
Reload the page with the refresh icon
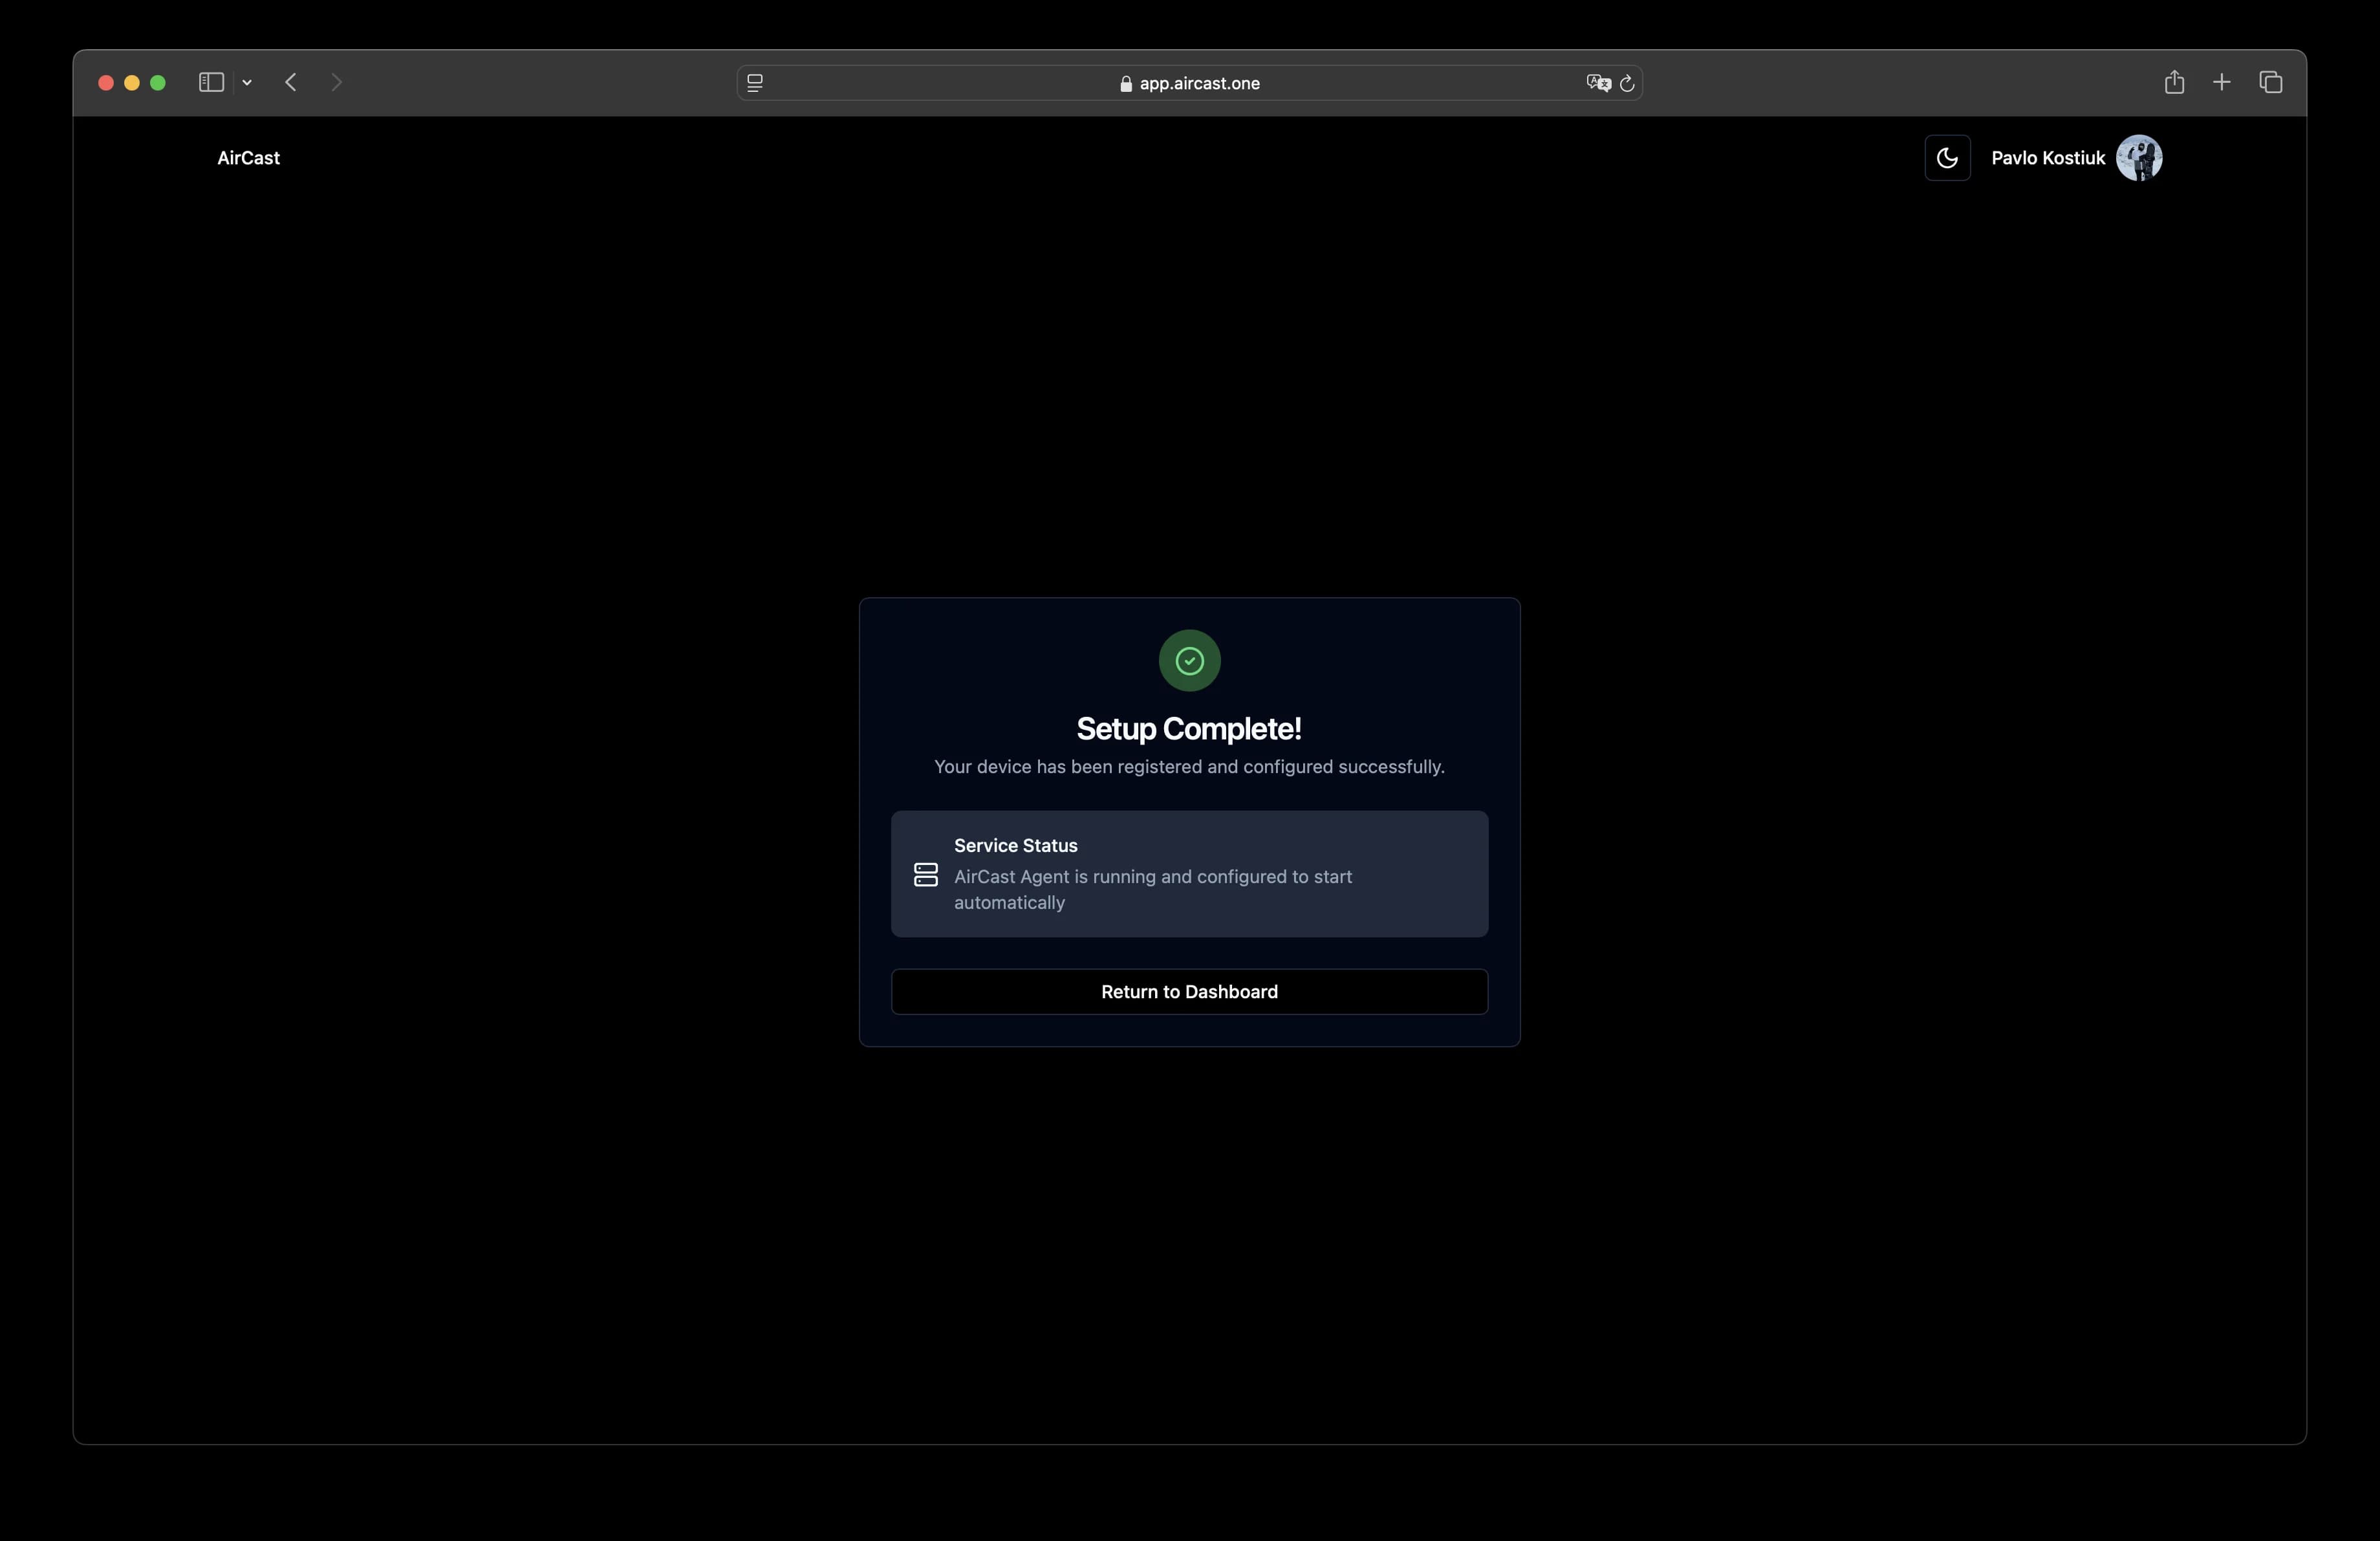click(x=1627, y=83)
